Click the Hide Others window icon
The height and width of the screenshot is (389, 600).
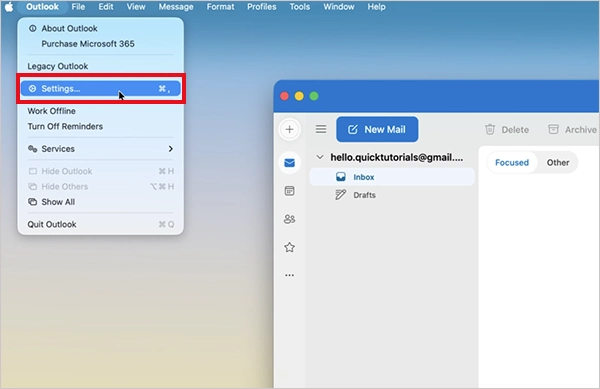click(33, 187)
